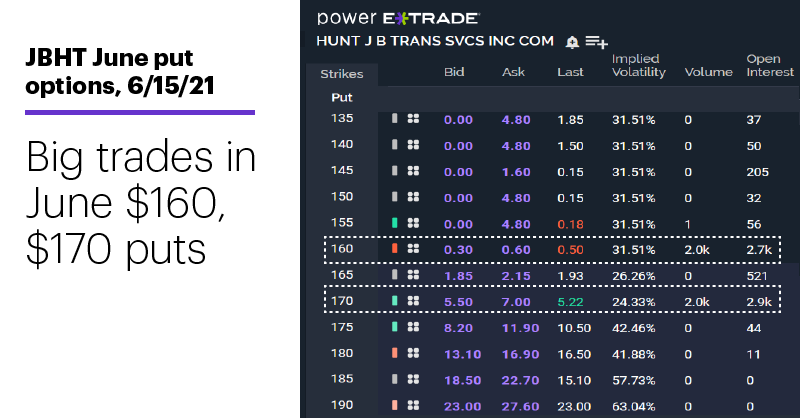Click the alert bell icon beside HUNT J B TRANS
Viewport: 800px width, 418px height.
pos(572,42)
